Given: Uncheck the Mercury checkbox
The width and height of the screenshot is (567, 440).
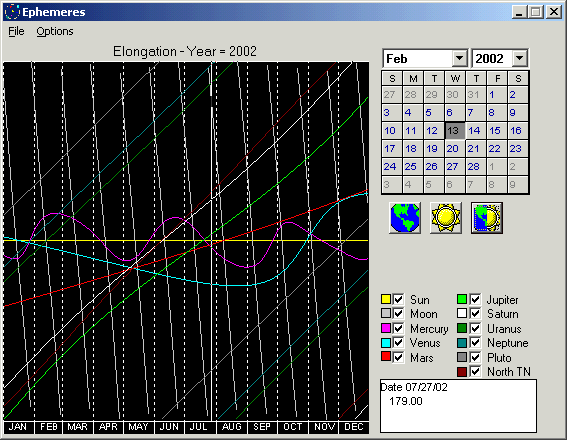Looking at the screenshot, I should coord(398,328).
